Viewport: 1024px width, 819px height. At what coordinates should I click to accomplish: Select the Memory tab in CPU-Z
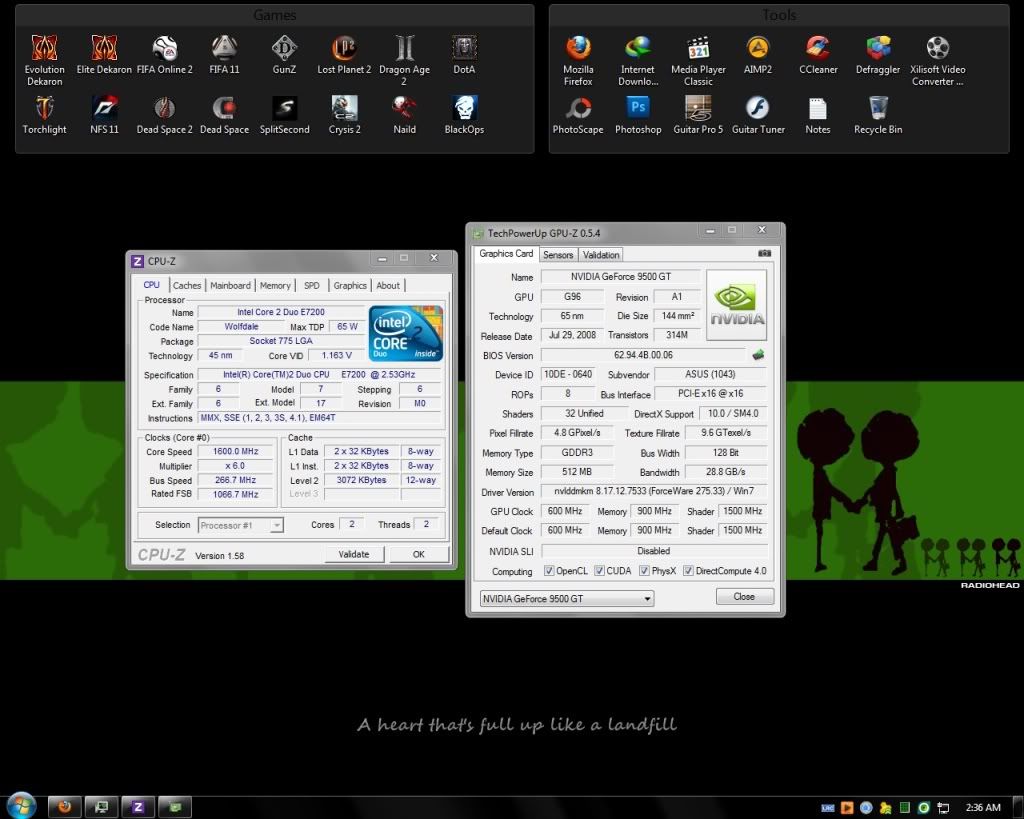tap(275, 285)
